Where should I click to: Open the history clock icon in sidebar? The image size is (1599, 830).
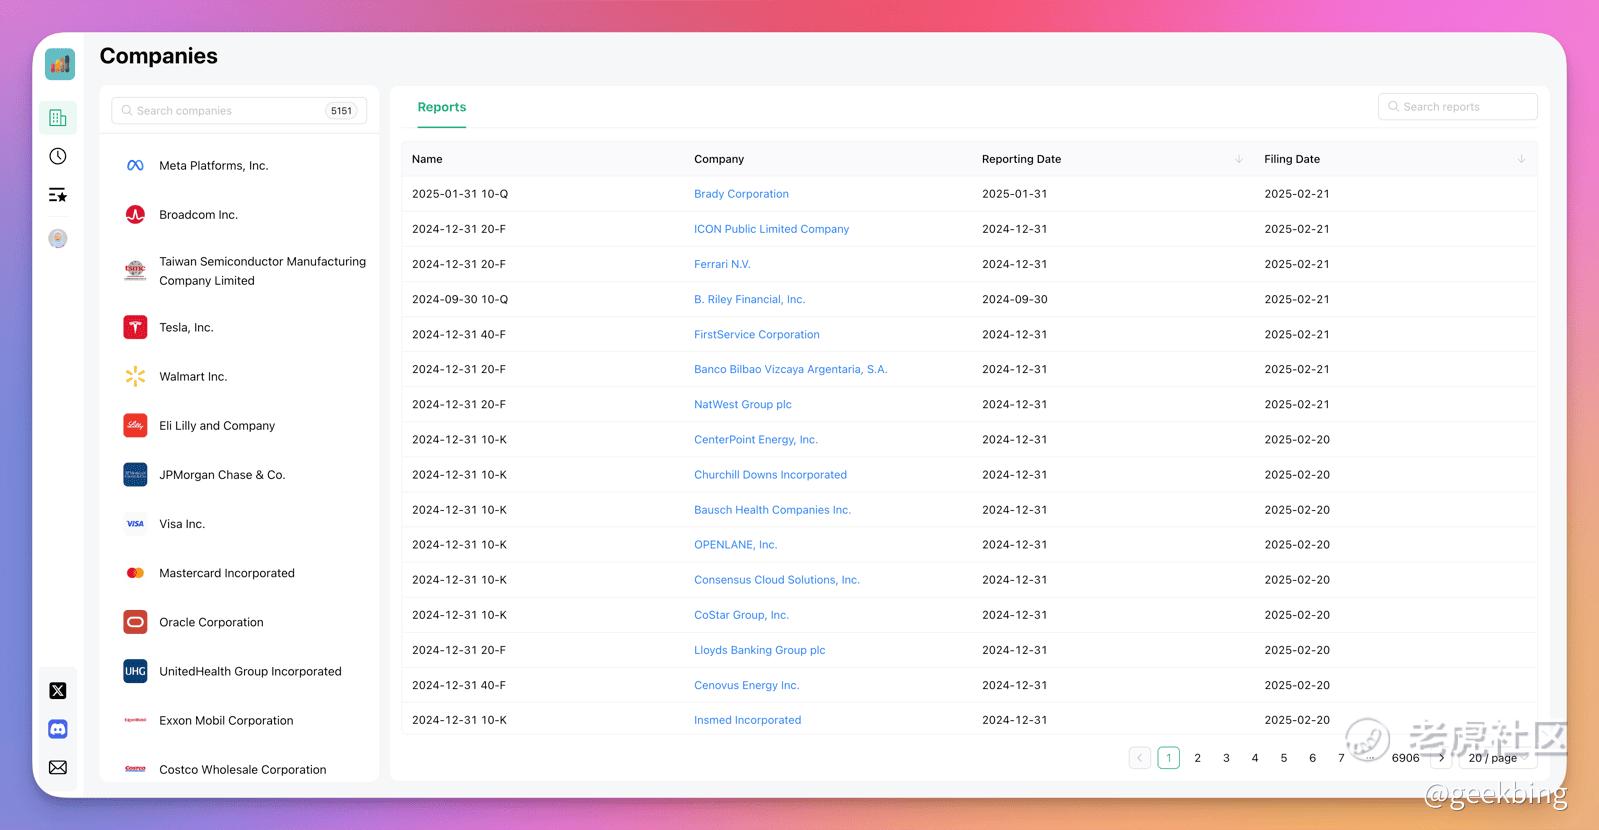pyautogui.click(x=58, y=156)
